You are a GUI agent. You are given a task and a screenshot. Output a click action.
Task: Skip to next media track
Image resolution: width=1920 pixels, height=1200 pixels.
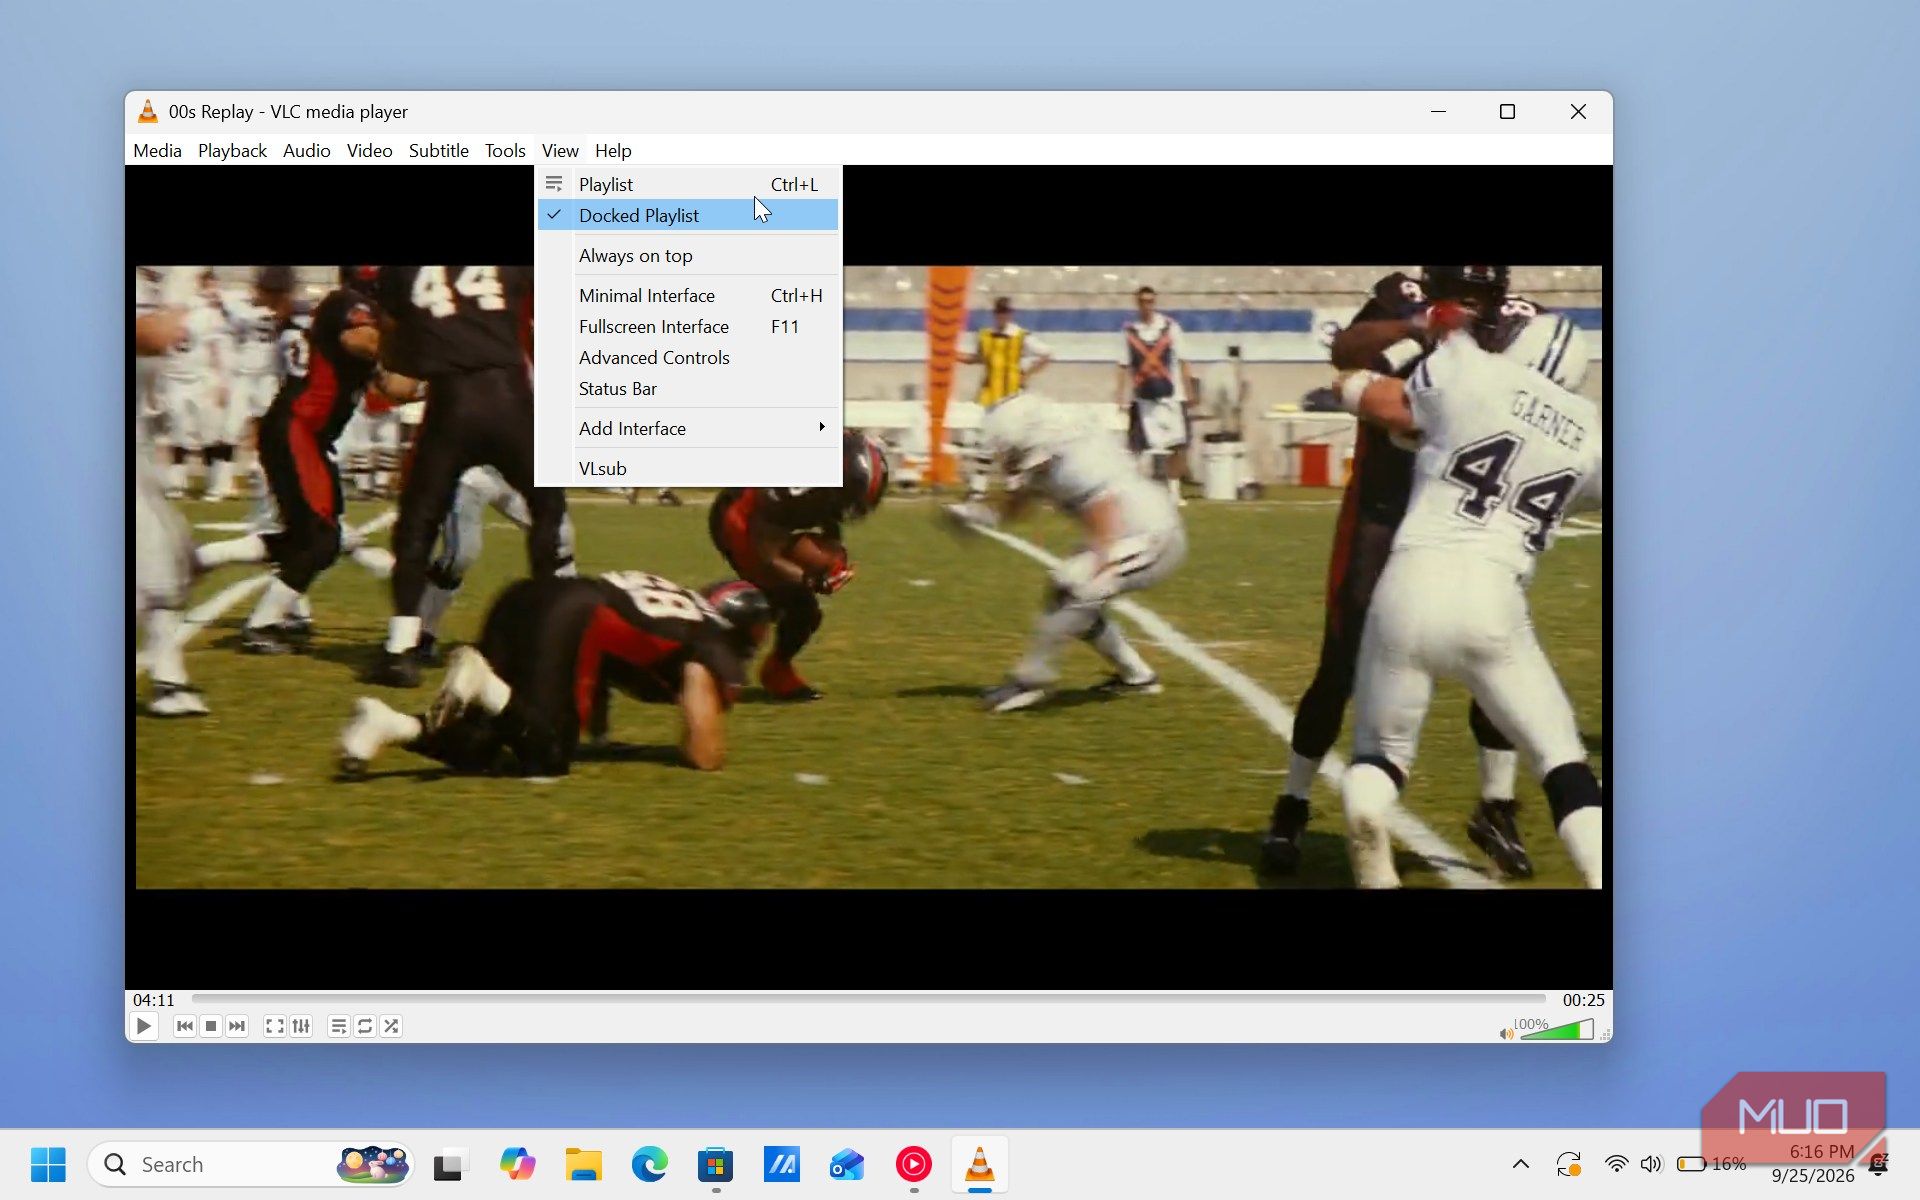(237, 1026)
